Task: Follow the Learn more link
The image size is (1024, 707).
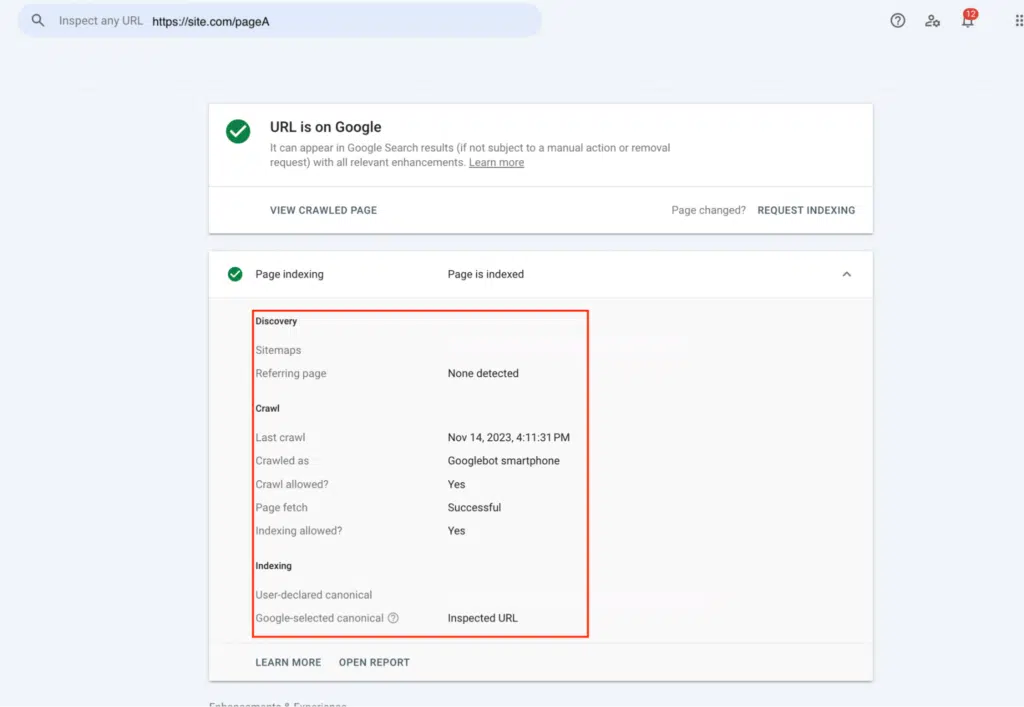Action: (496, 162)
